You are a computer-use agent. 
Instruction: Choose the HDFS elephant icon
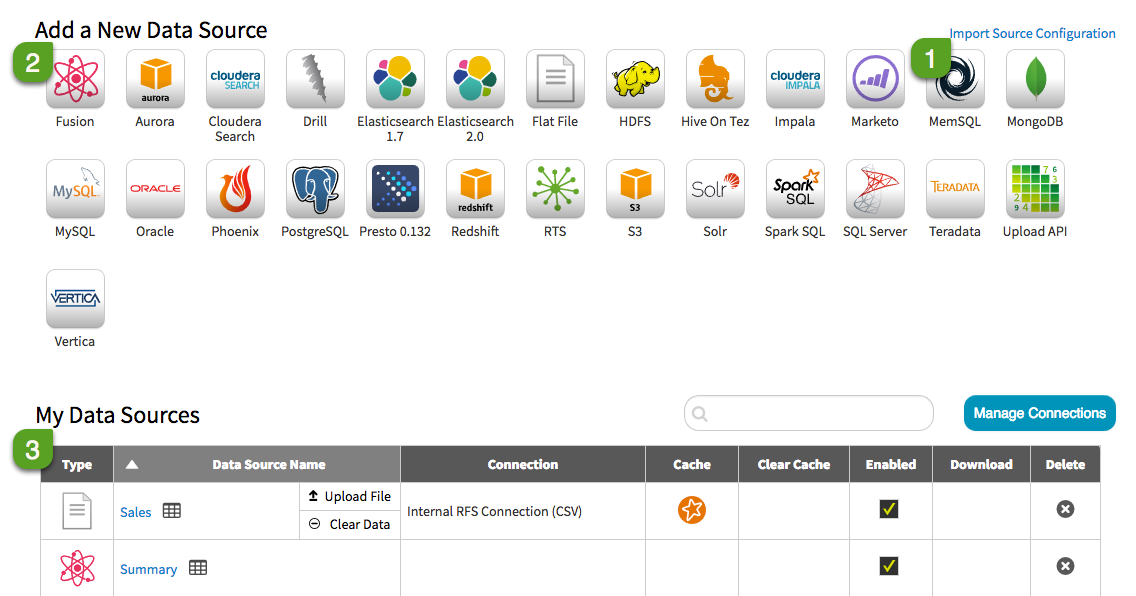(x=635, y=78)
